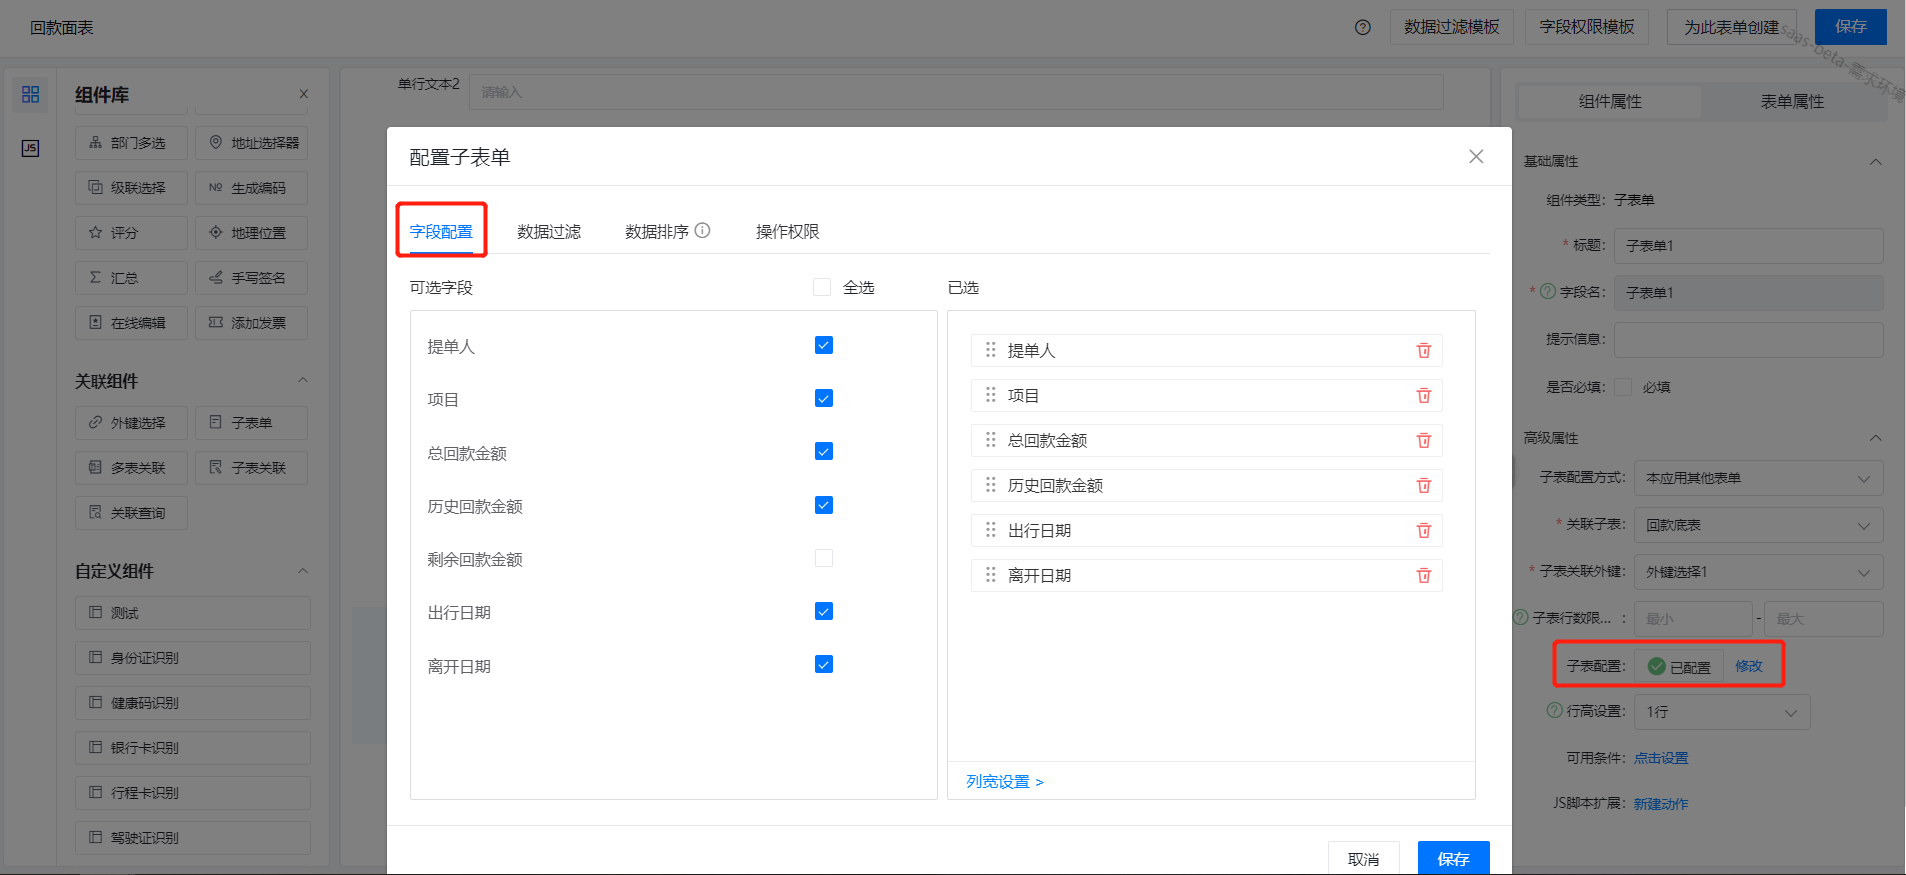Viewport: 1906px width, 875px height.
Task: Click drag handle of 出行日期 row
Action: (991, 530)
